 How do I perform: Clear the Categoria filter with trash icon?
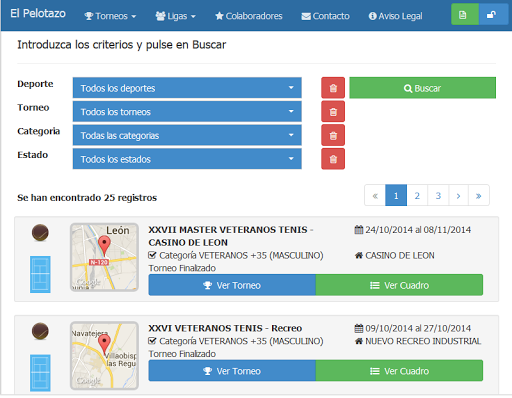(x=333, y=135)
